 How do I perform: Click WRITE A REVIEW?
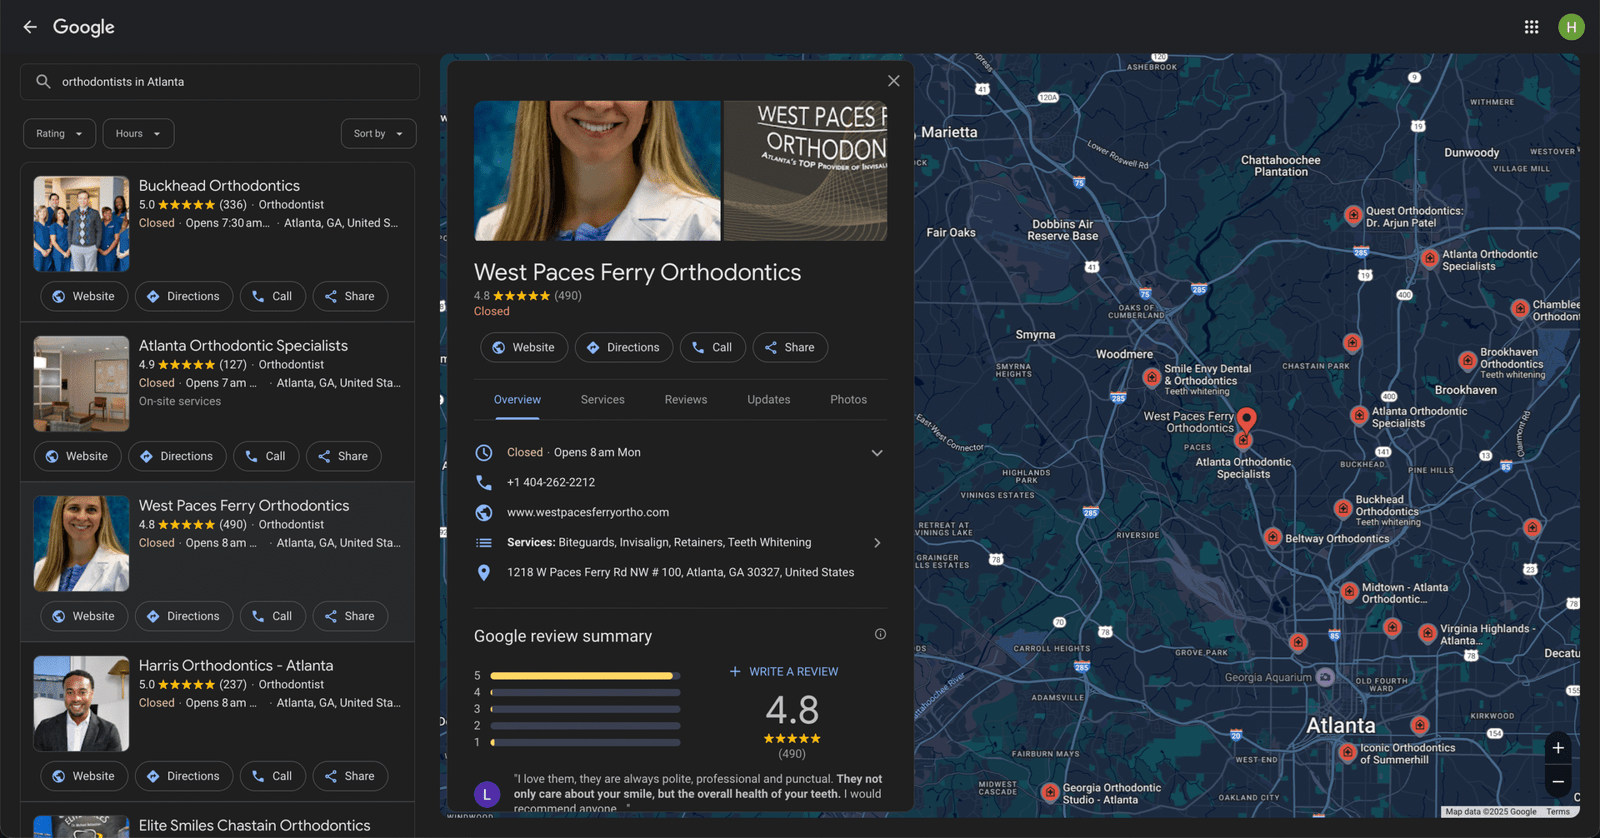tap(784, 672)
